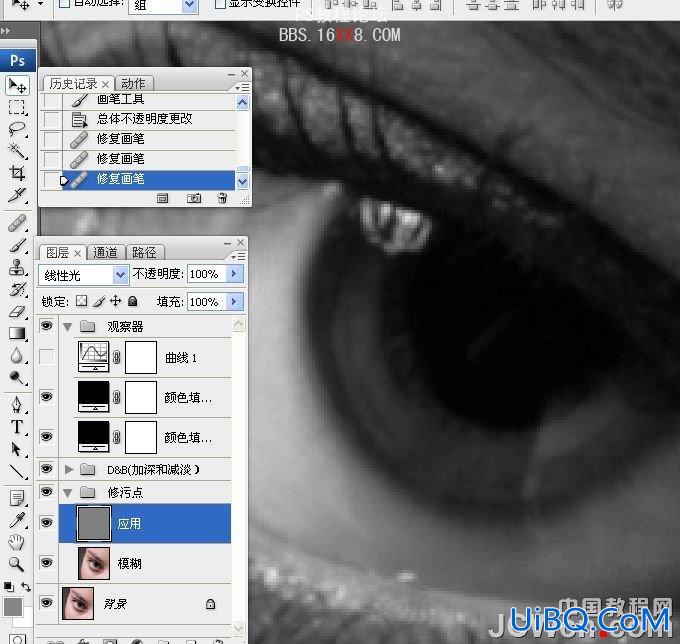Click the opacity value field
This screenshot has width=680, height=644.
pyautogui.click(x=207, y=274)
